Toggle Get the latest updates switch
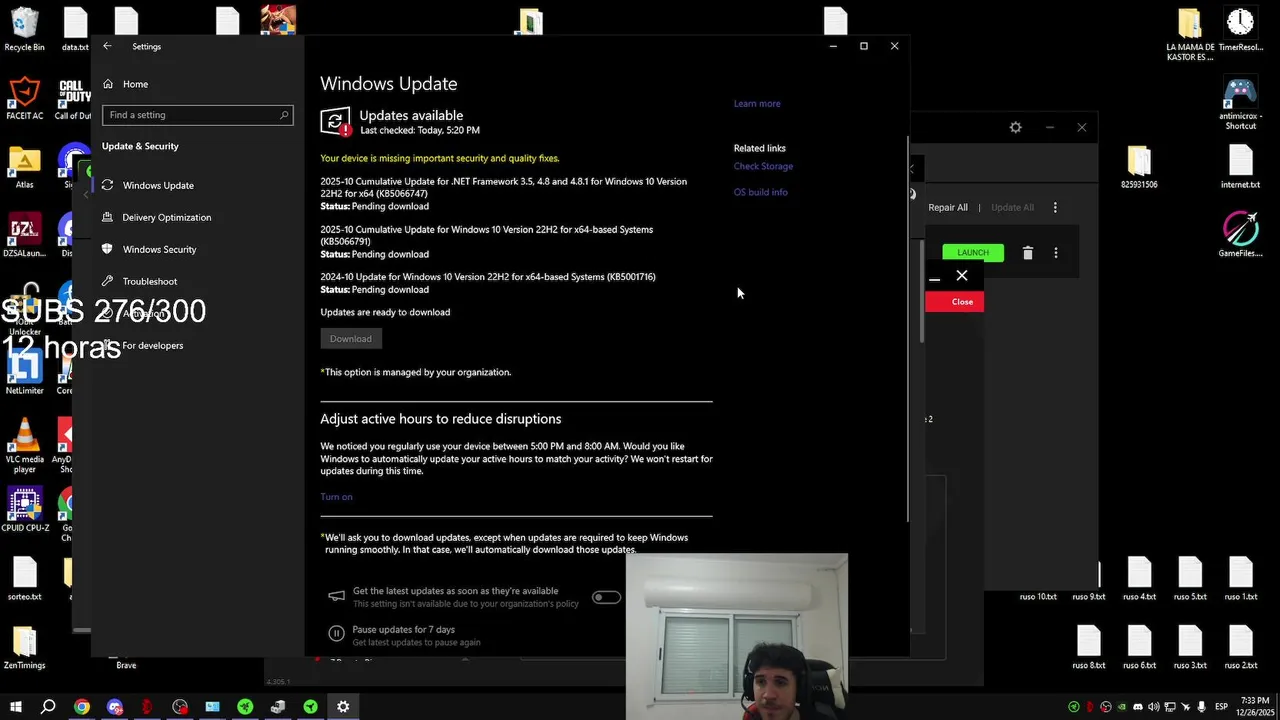The height and width of the screenshot is (720, 1280). 606,597
